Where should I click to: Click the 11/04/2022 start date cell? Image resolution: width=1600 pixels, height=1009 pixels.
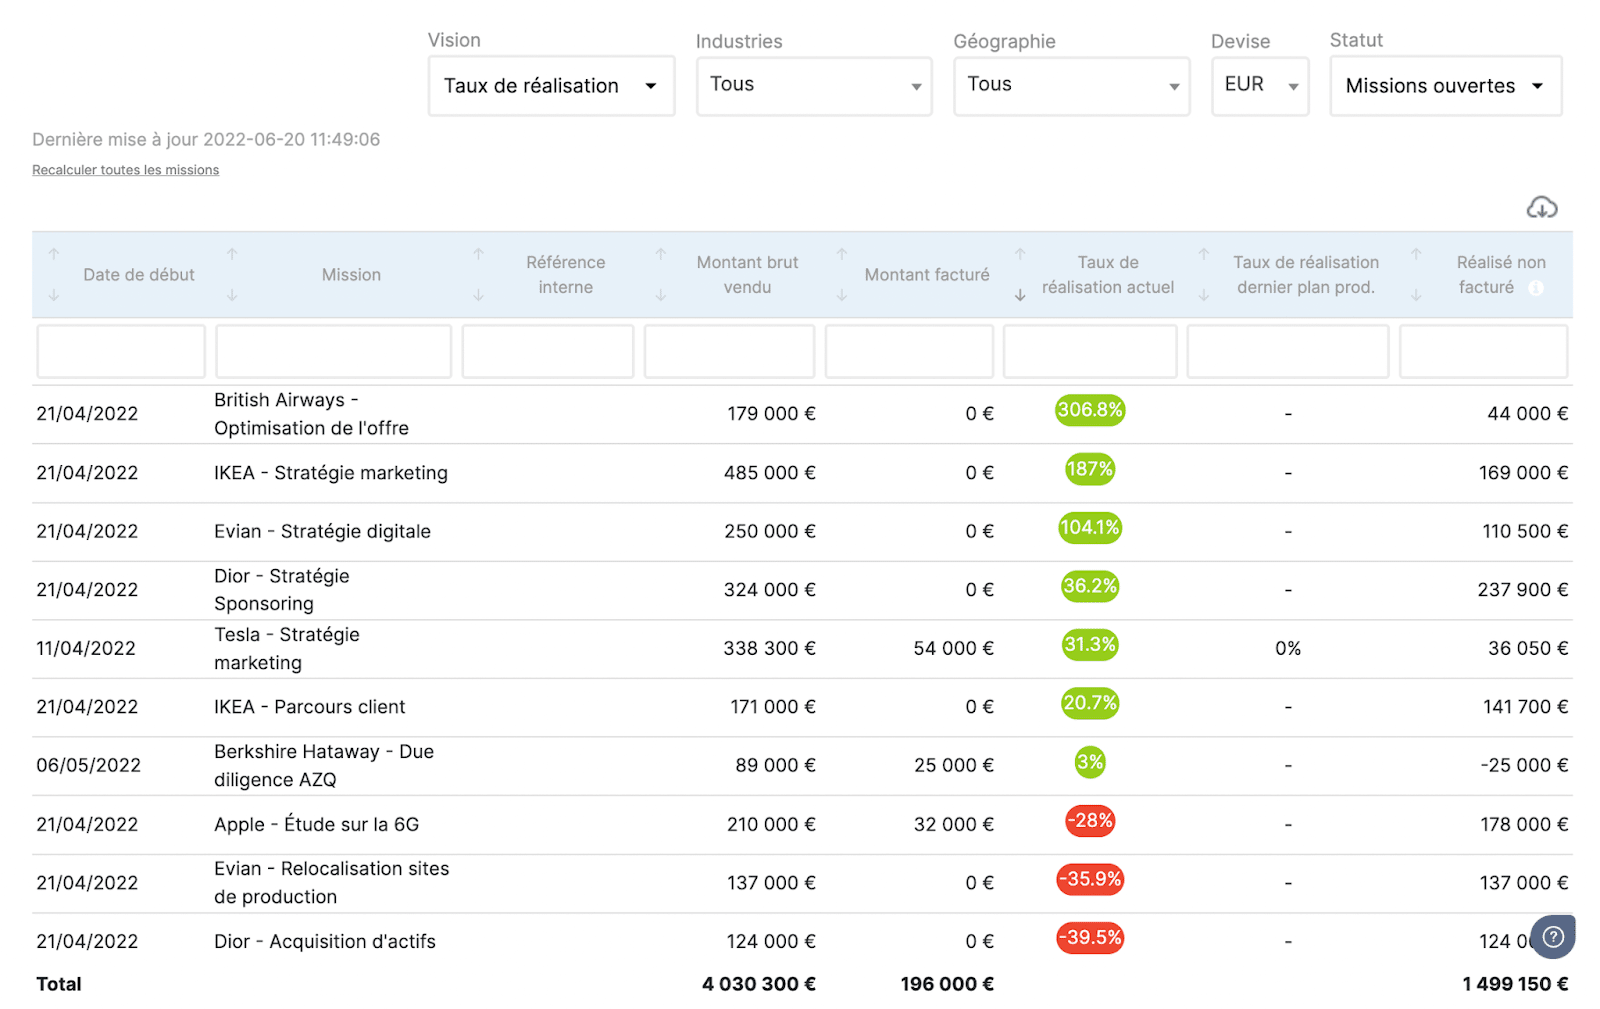pyautogui.click(x=86, y=648)
